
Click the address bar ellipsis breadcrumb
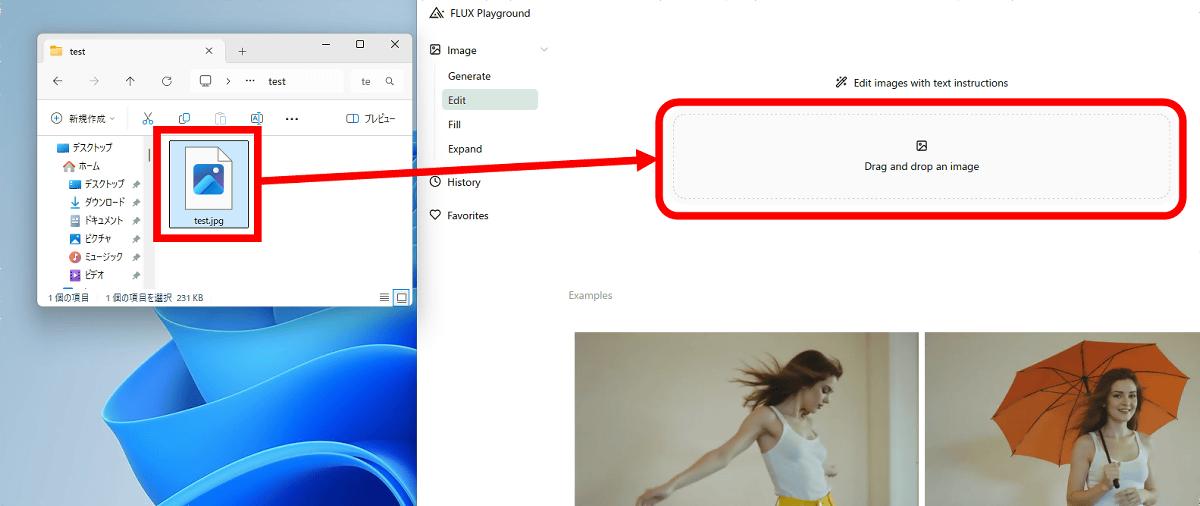pos(252,81)
